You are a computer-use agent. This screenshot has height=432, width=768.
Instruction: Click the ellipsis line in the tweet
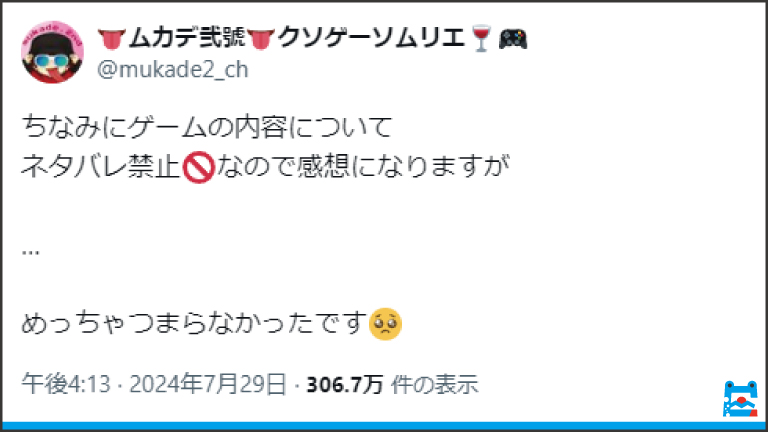point(30,252)
